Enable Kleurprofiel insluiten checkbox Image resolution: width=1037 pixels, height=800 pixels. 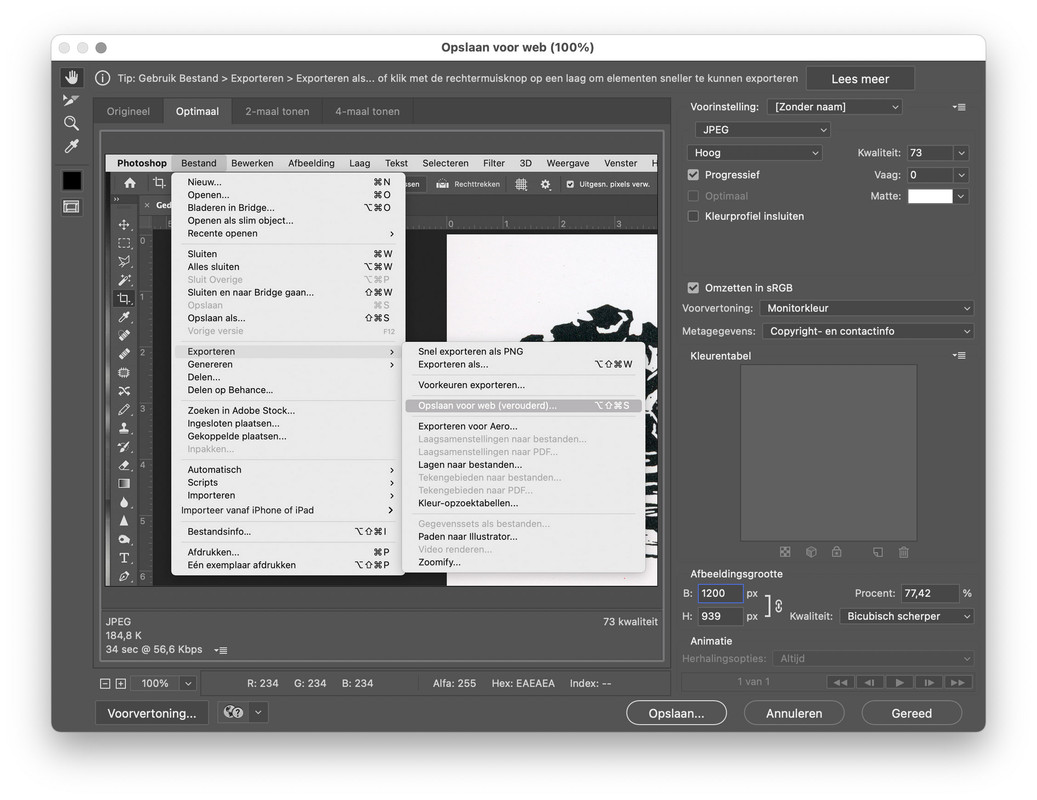point(693,216)
